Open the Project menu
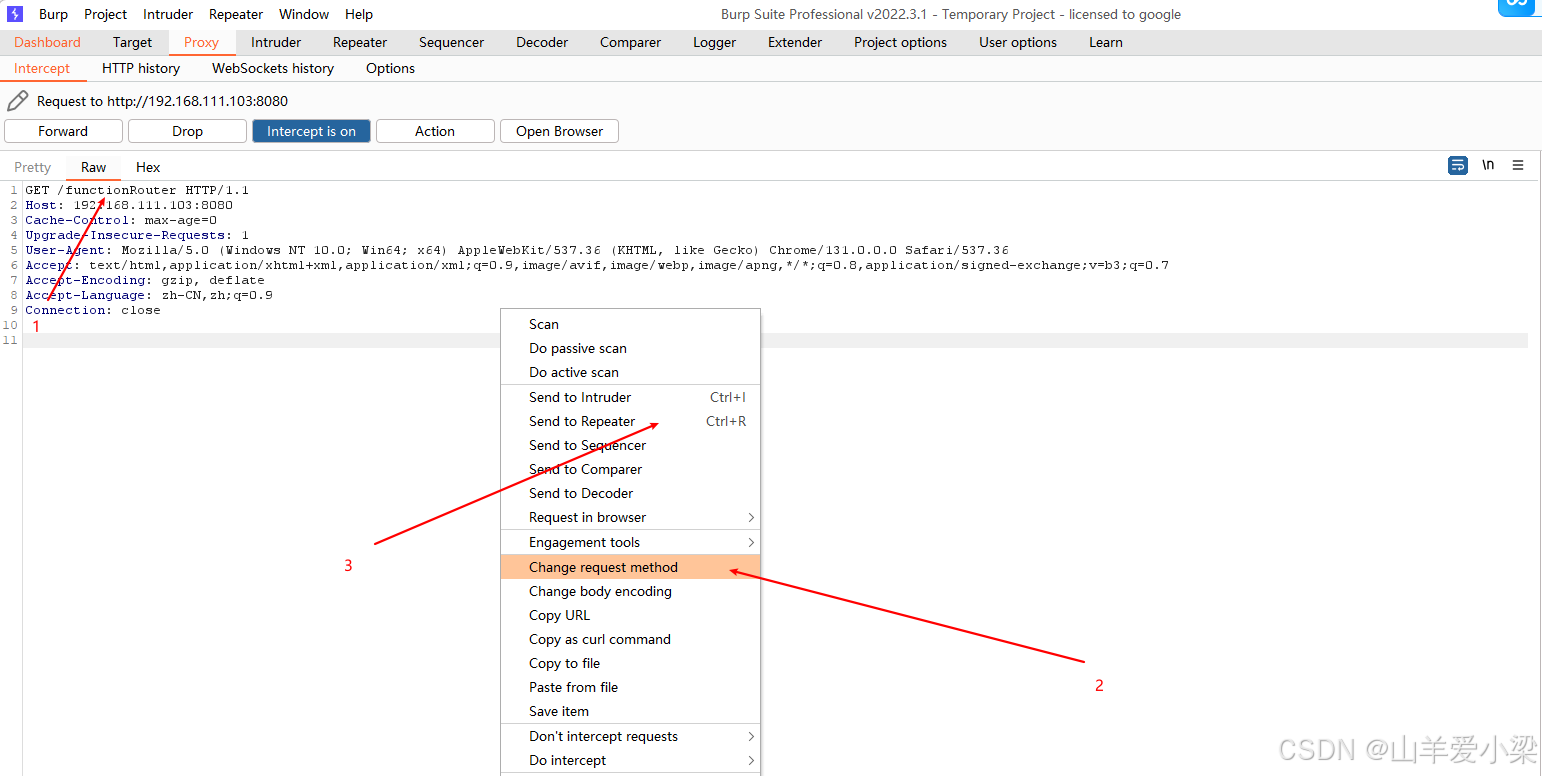This screenshot has height=776, width=1542. [x=106, y=14]
